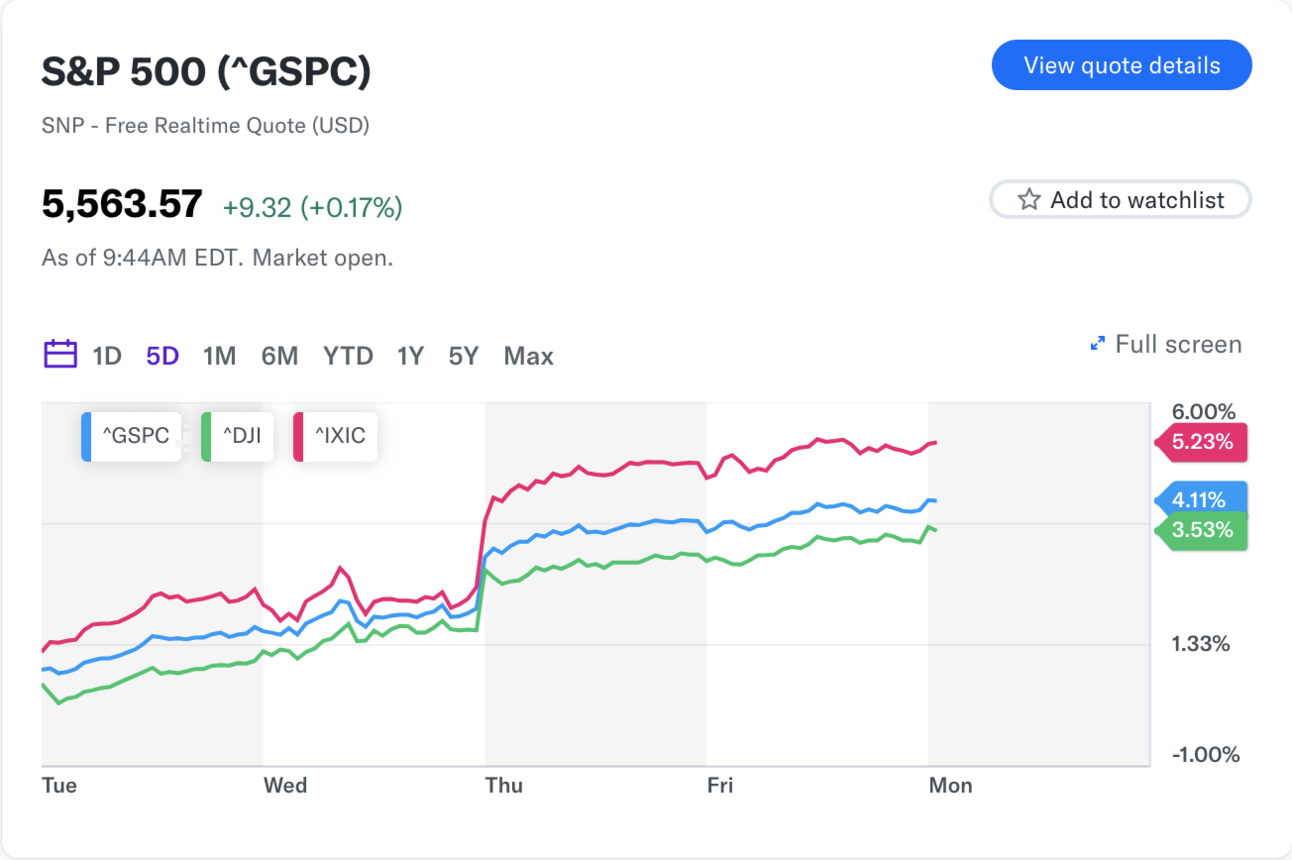This screenshot has height=860, width=1292.
Task: Show the YTD chart range
Action: click(348, 356)
